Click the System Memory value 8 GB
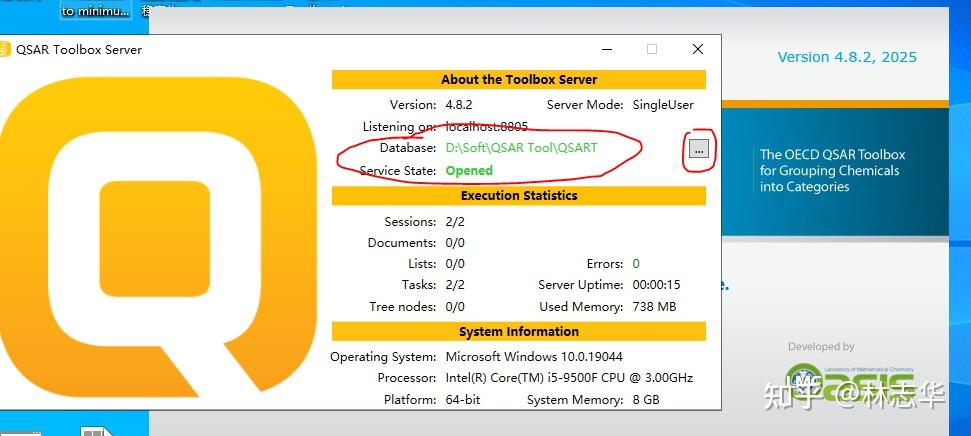This screenshot has height=436, width=971. tap(646, 399)
